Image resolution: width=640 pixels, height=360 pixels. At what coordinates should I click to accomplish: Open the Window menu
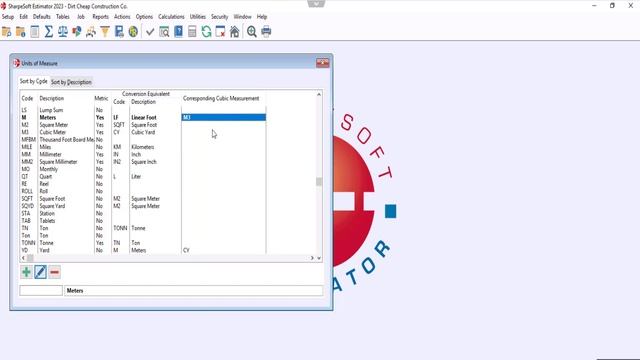click(x=242, y=17)
